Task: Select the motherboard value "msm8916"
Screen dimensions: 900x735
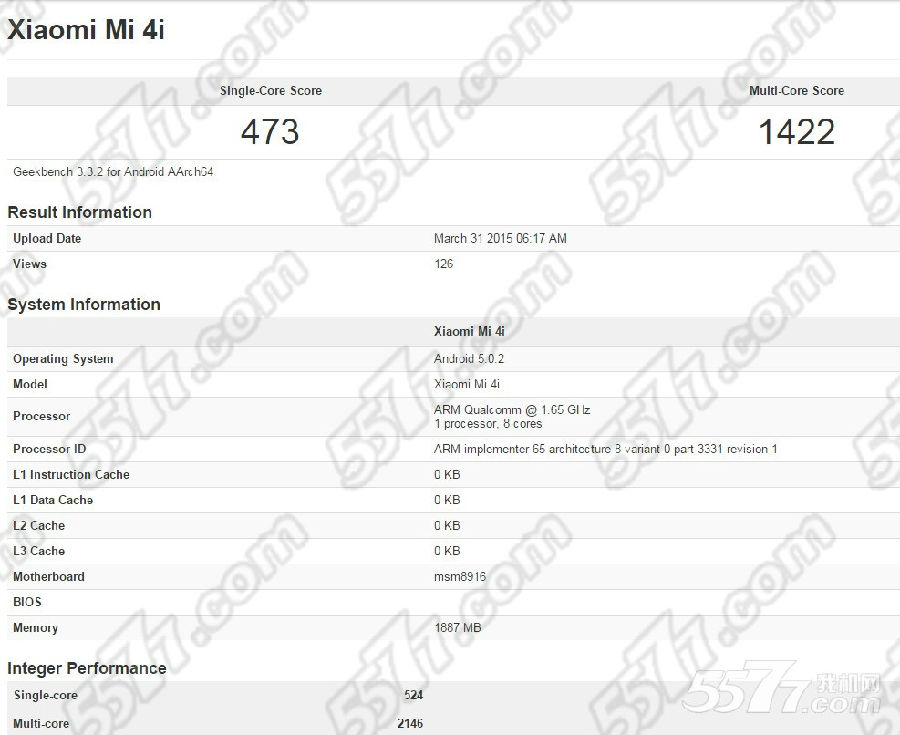Action: [x=460, y=577]
